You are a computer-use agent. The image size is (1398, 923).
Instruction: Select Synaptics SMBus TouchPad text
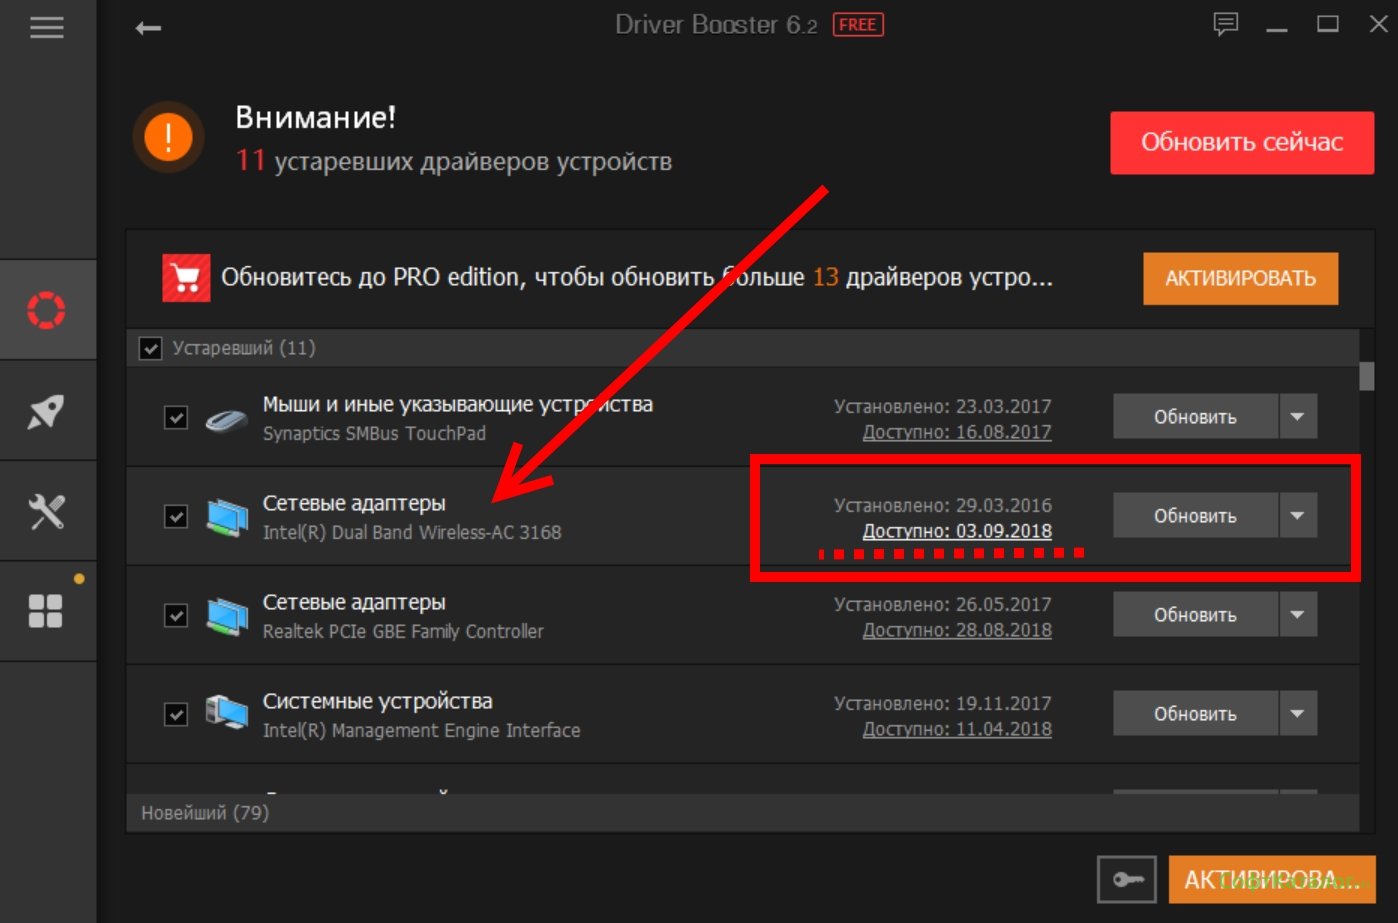pos(374,434)
